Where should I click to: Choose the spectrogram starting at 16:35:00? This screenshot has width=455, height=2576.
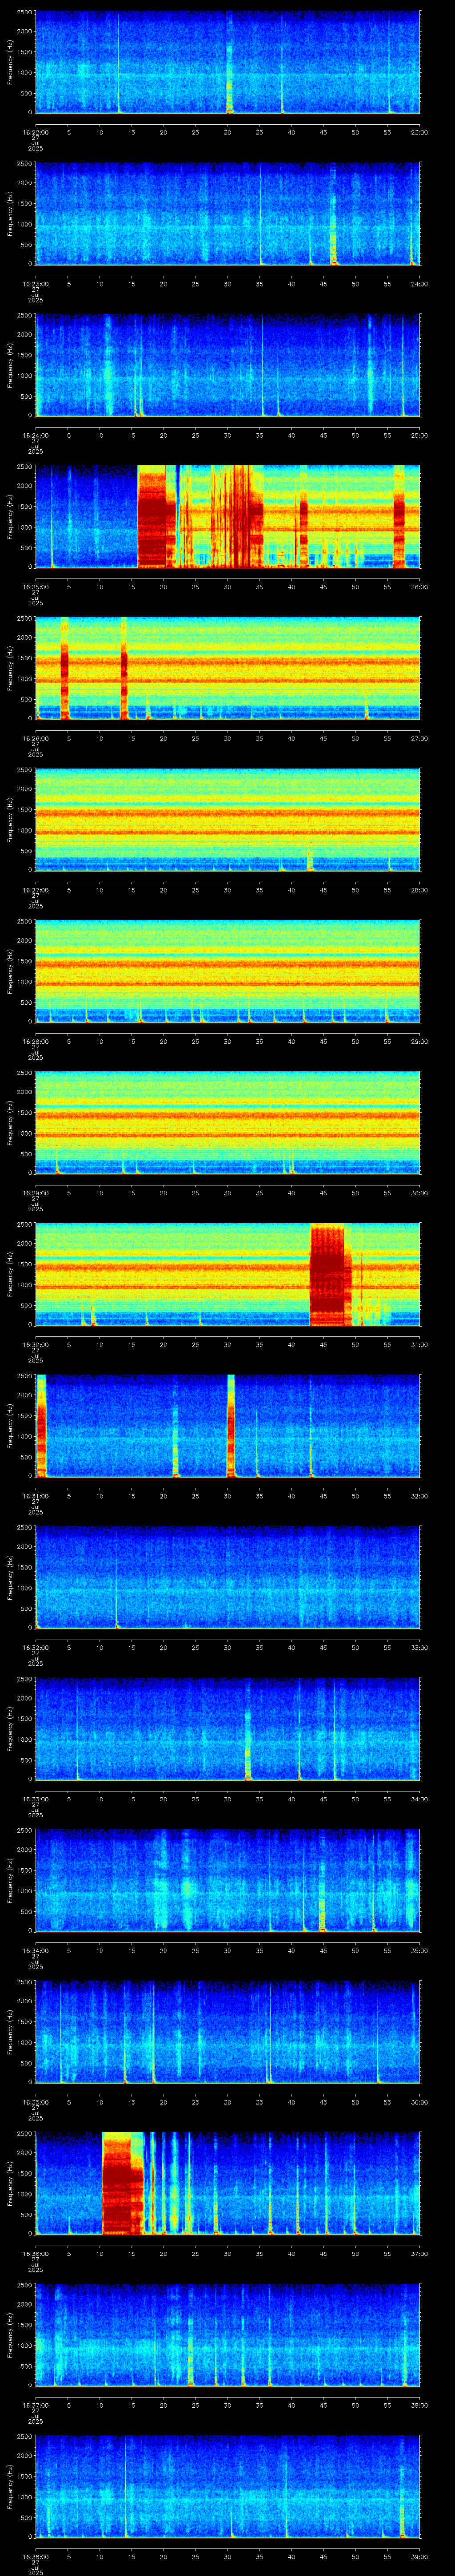point(227,2032)
